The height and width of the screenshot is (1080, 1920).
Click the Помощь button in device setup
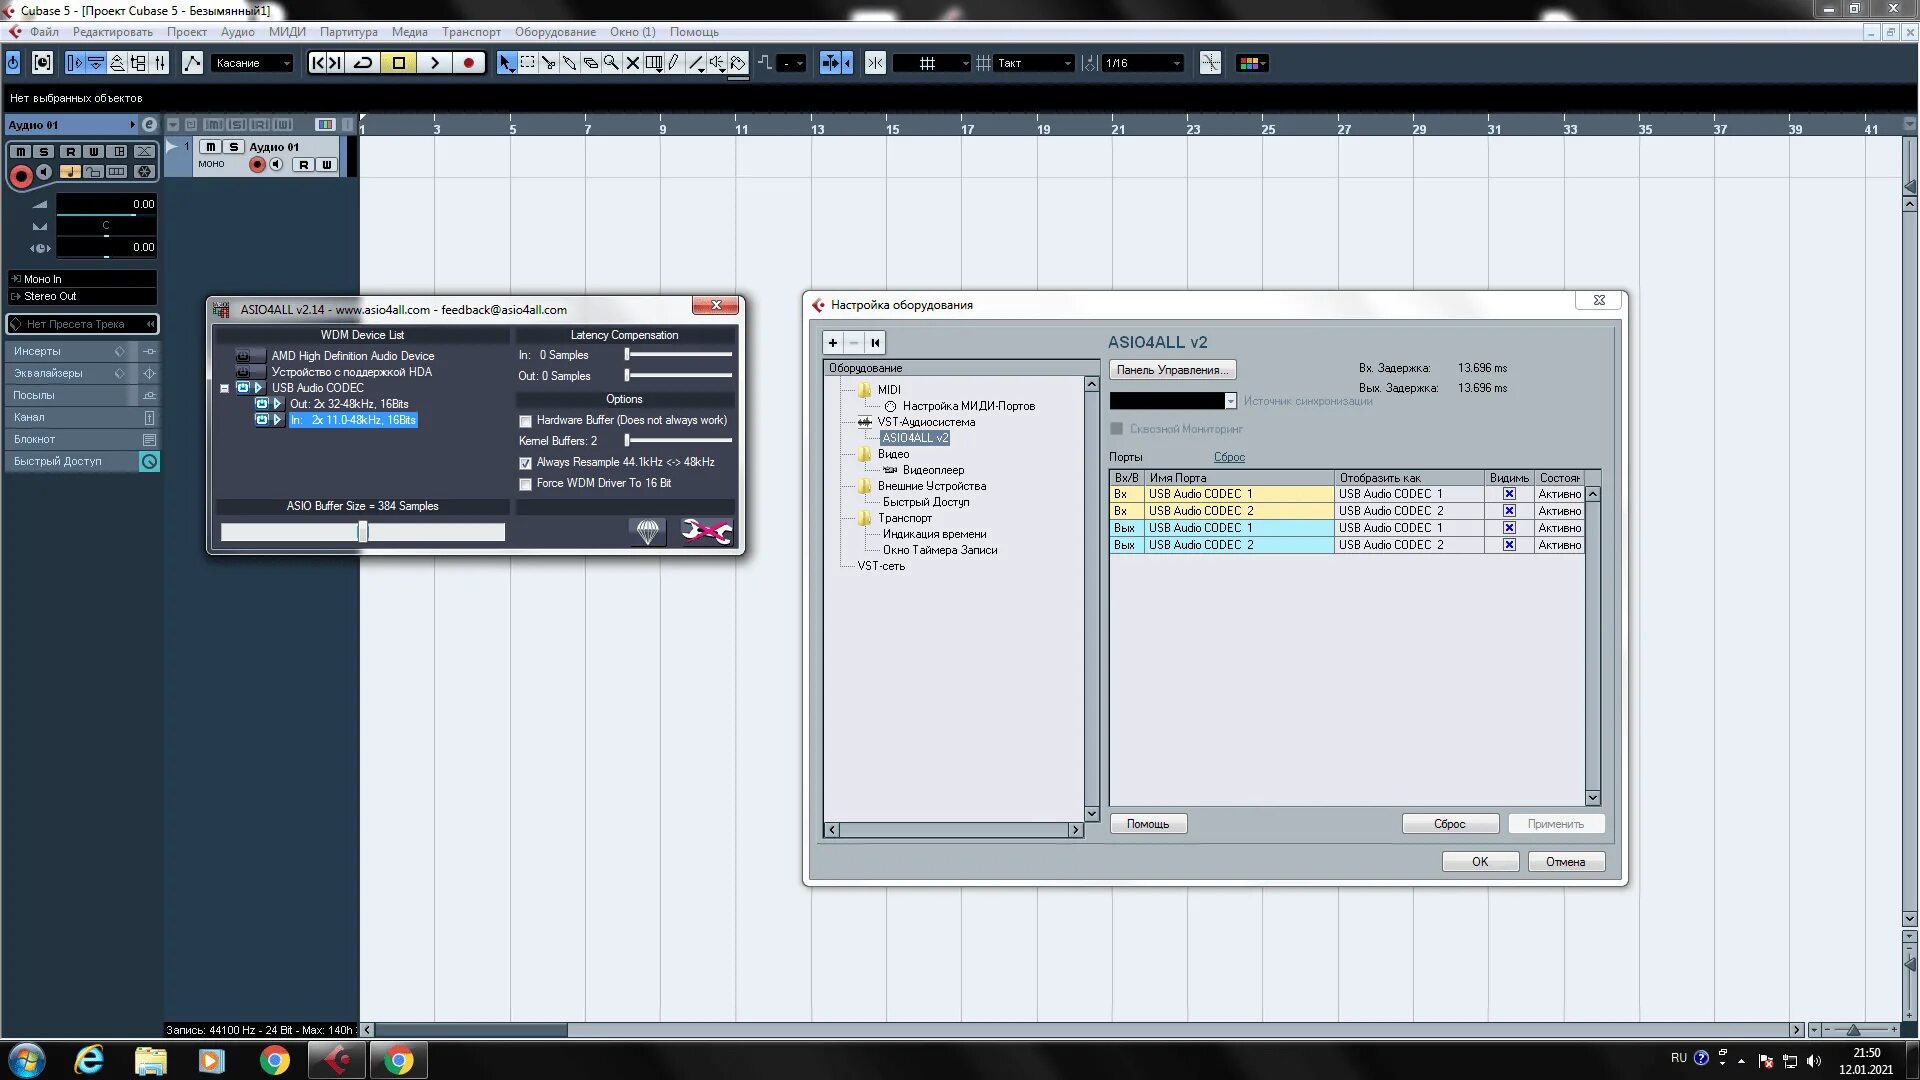pyautogui.click(x=1148, y=824)
